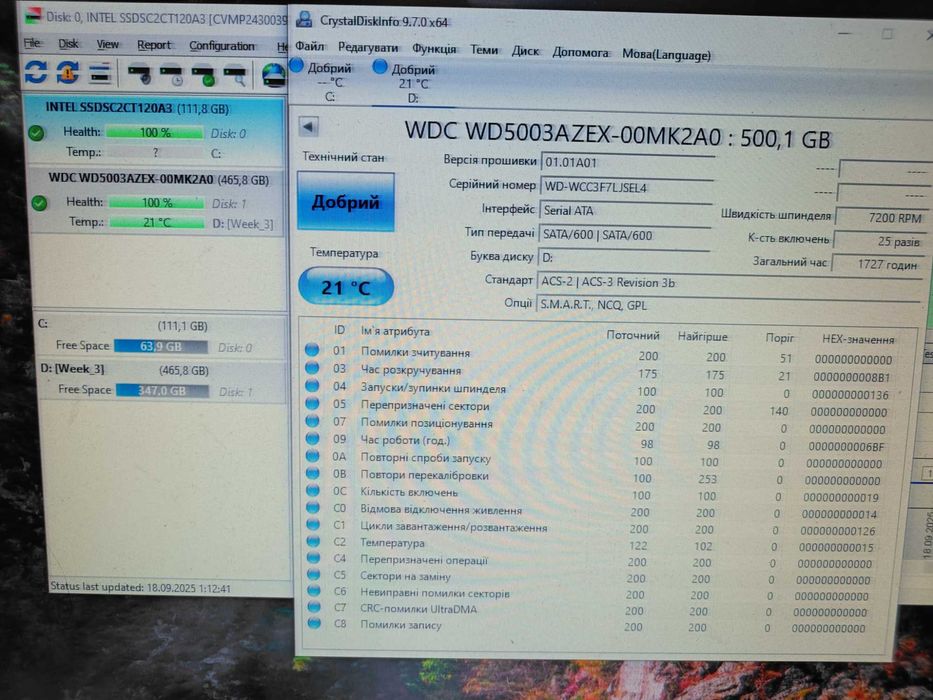
Task: Open the Диск menu
Action: pos(525,51)
